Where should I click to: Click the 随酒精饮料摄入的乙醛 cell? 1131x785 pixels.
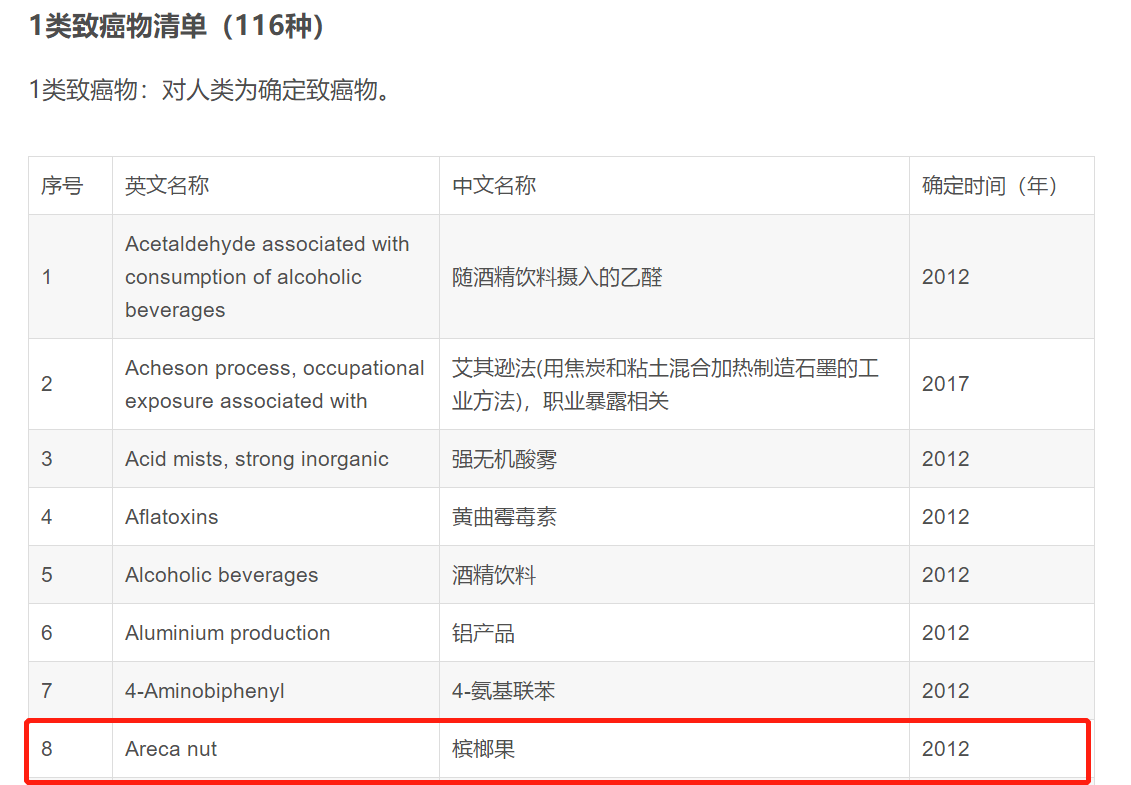click(x=557, y=277)
